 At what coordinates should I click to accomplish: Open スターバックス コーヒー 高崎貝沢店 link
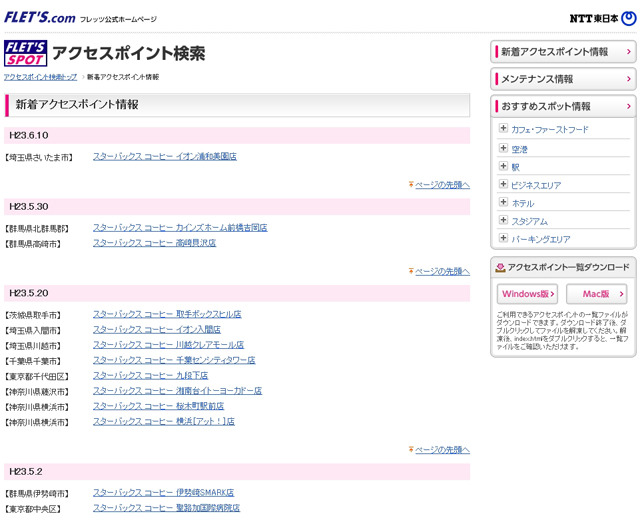tap(154, 243)
